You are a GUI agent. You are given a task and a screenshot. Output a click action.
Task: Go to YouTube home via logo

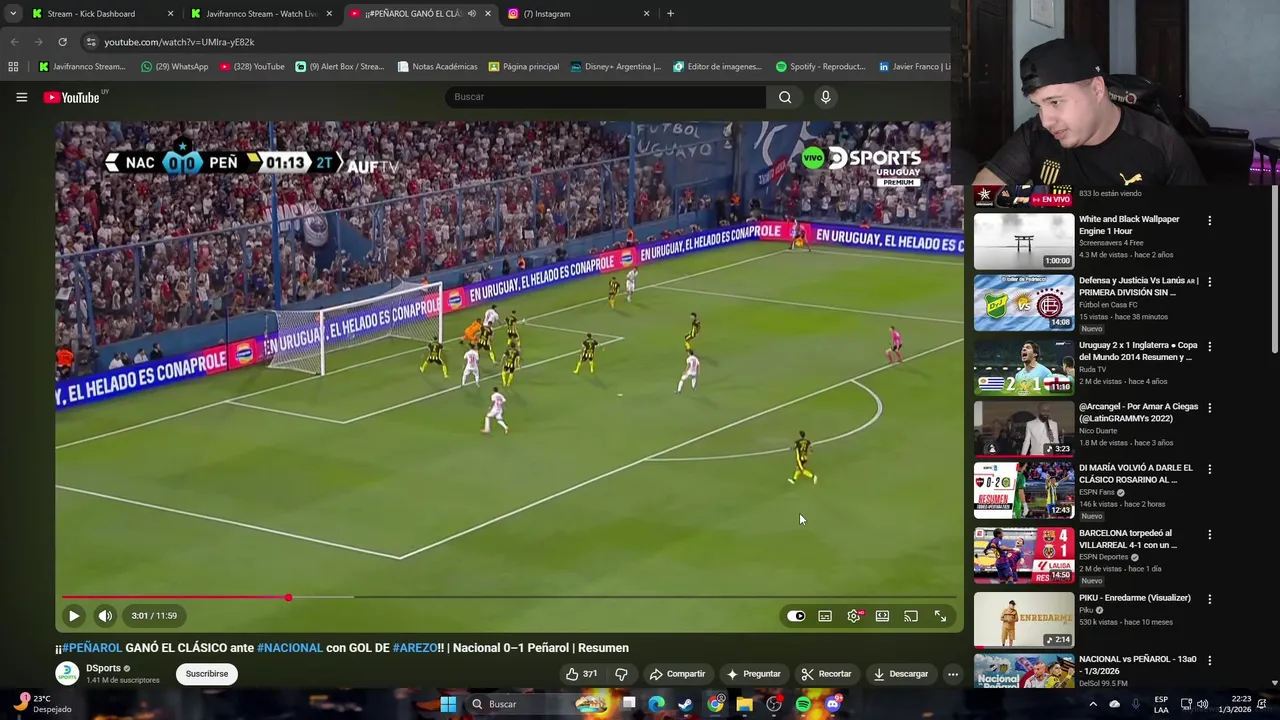tap(72, 97)
